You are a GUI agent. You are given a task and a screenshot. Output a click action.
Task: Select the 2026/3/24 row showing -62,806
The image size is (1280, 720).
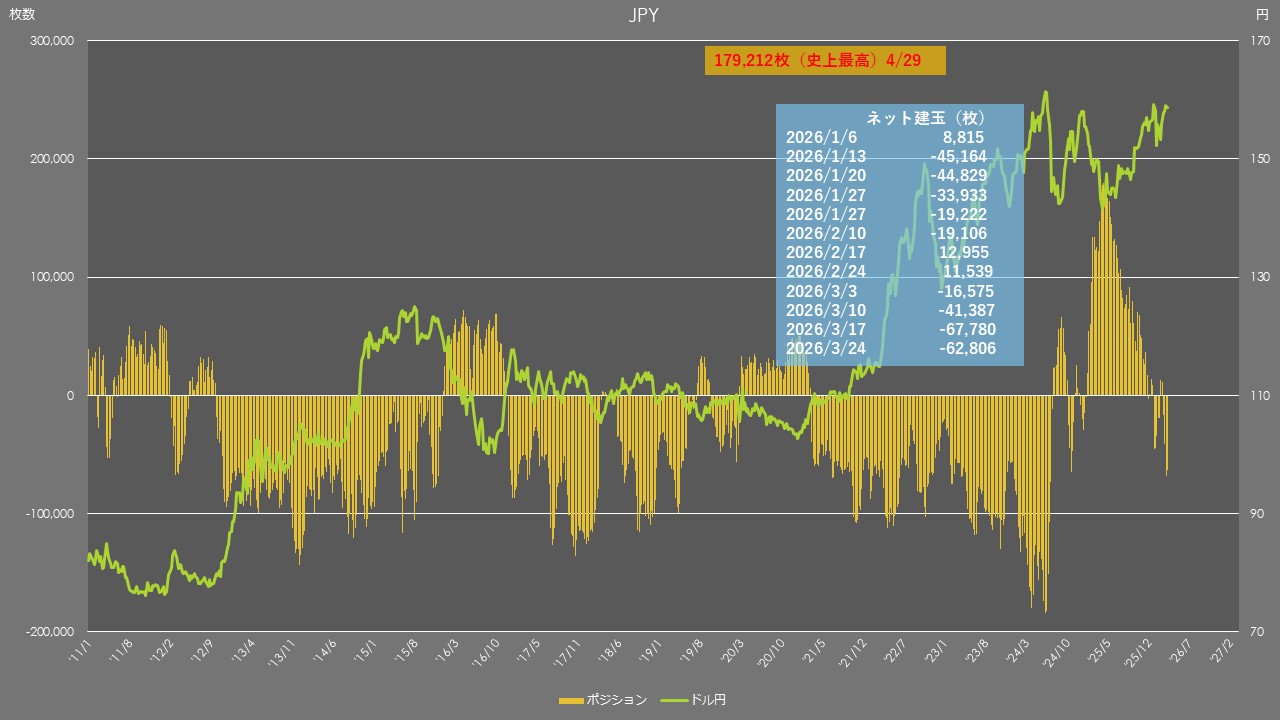pyautogui.click(x=899, y=348)
